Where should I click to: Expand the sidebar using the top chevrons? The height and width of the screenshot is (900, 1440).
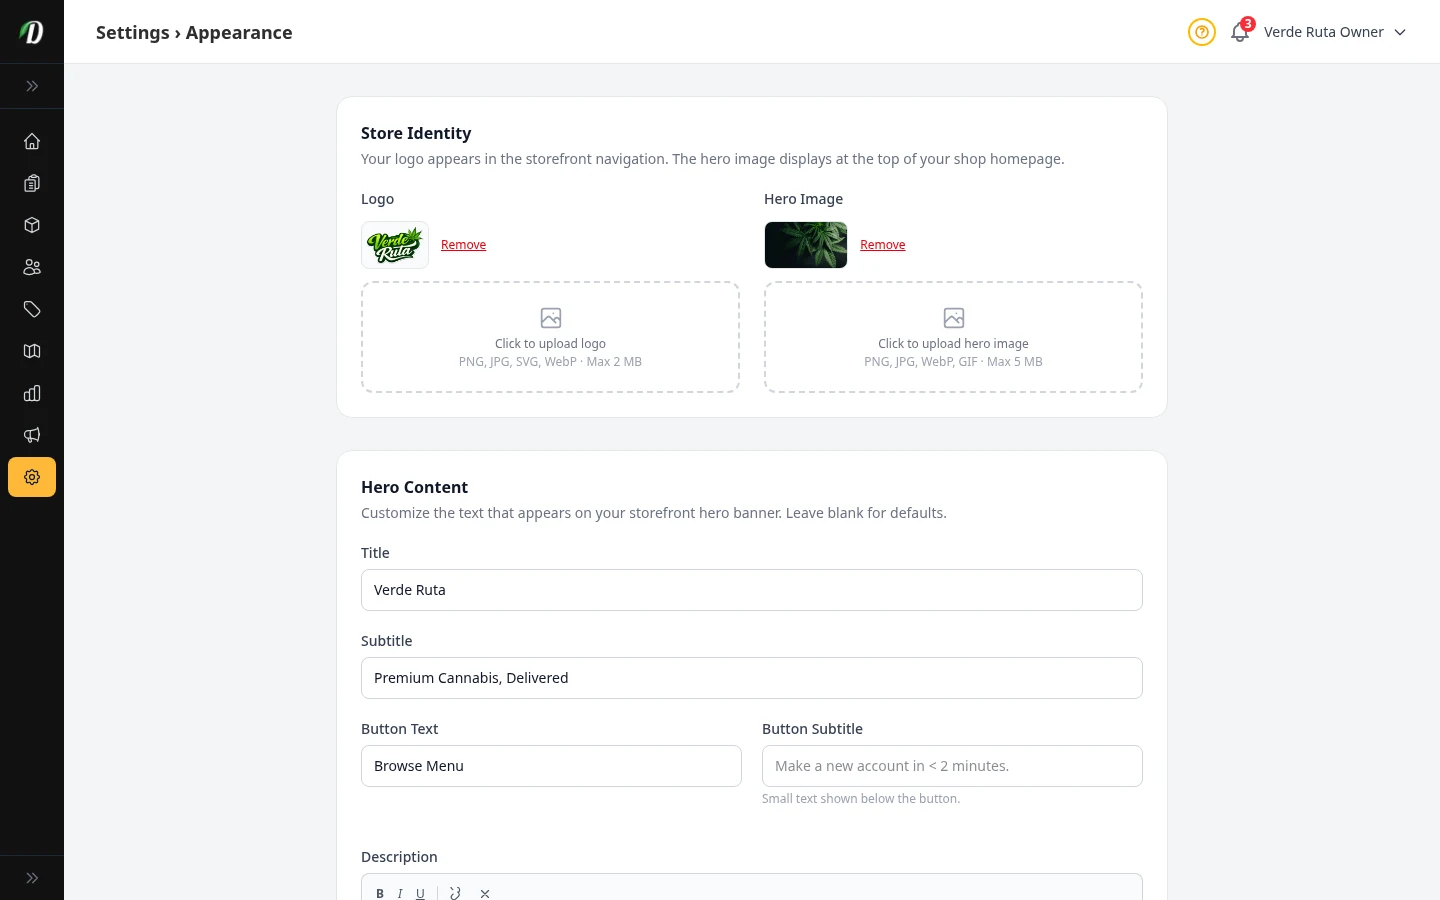coord(32,86)
